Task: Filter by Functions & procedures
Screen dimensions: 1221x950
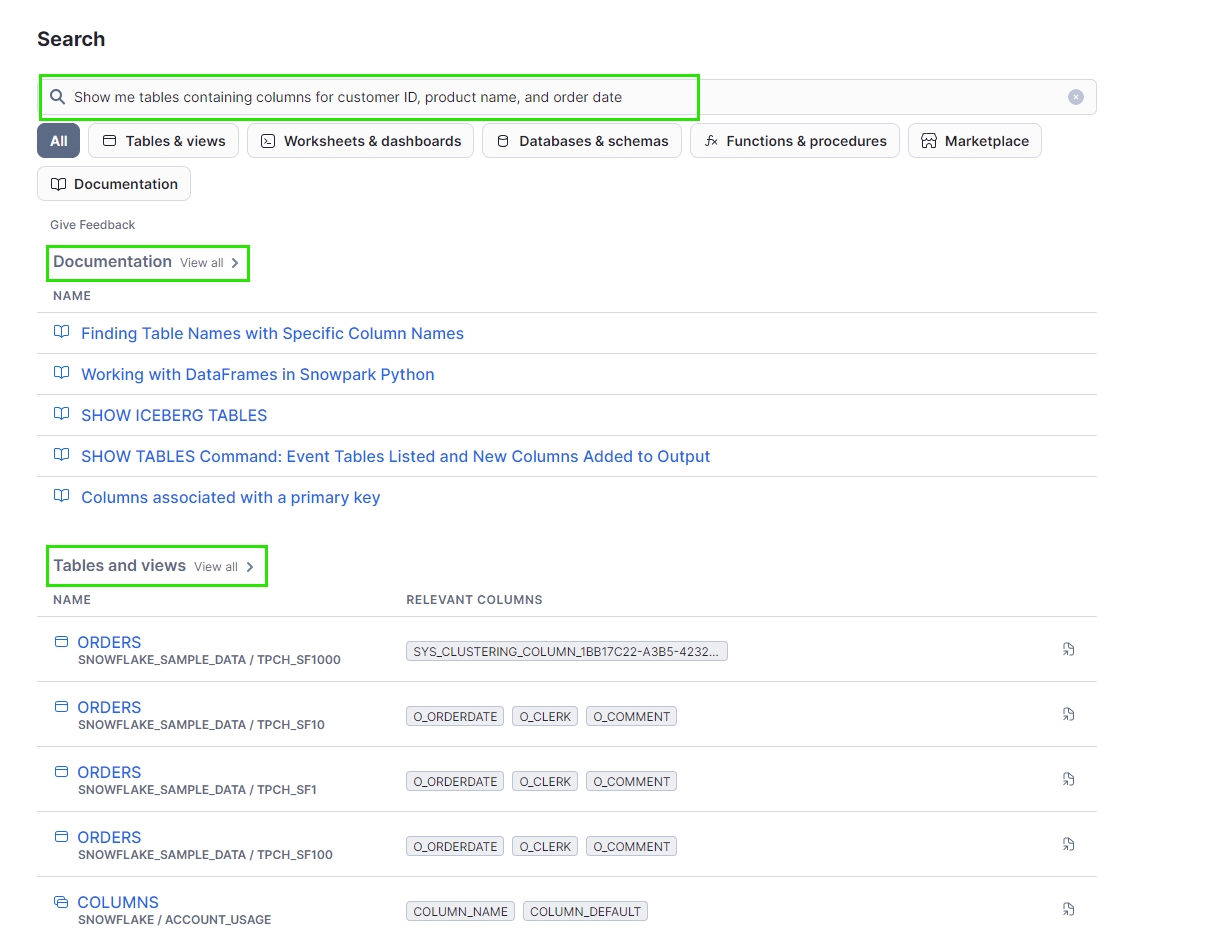Action: 795,141
